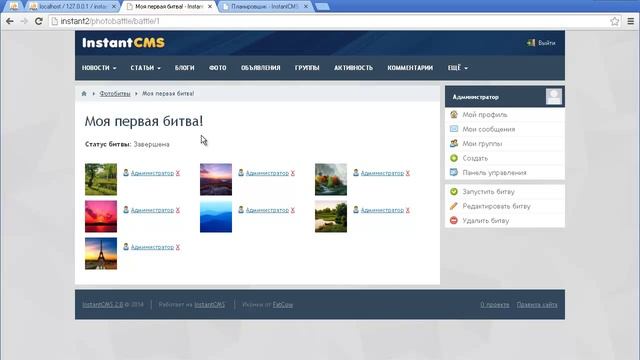Click the Панель управления icon

tap(453, 173)
